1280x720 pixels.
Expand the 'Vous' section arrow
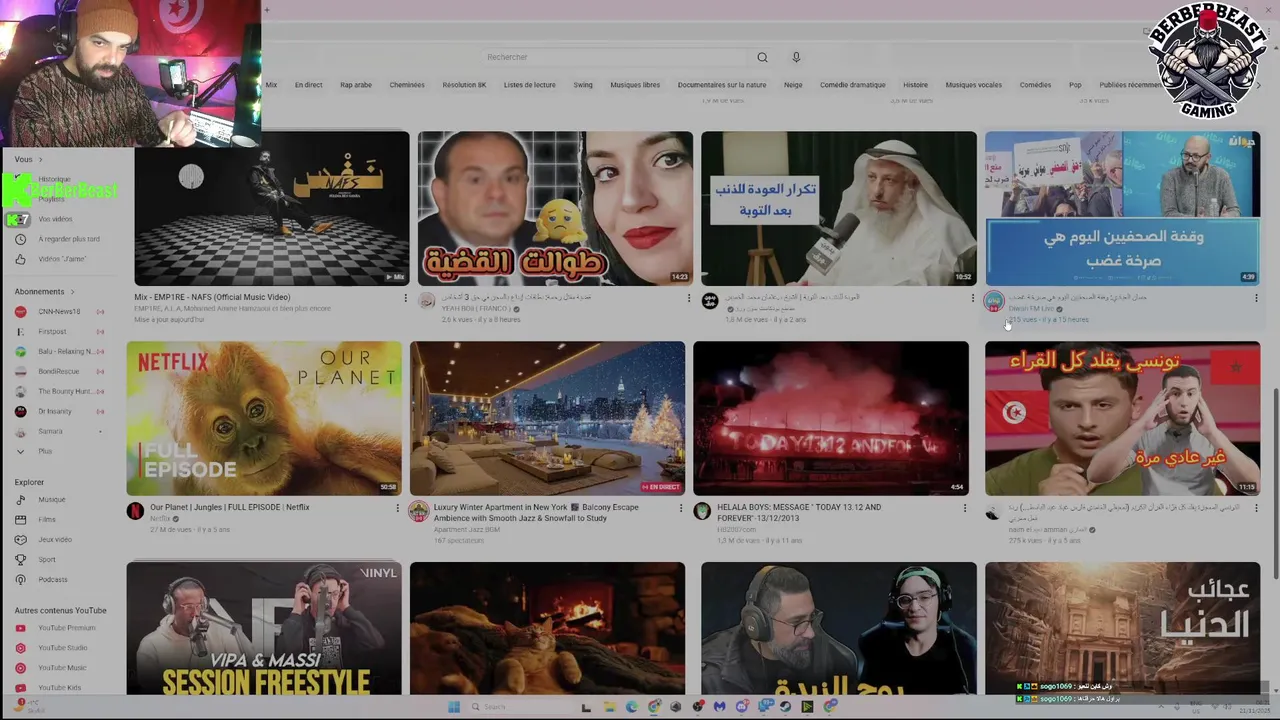tap(41, 159)
